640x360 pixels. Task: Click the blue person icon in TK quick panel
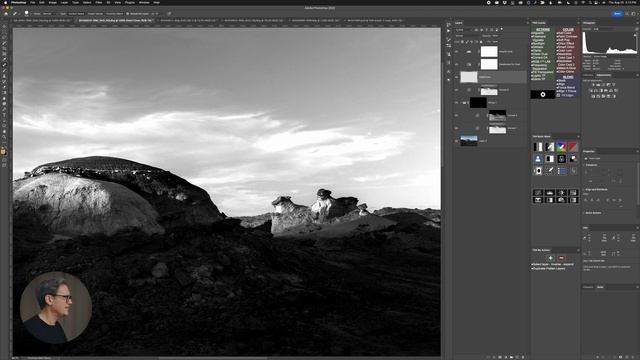tap(538, 159)
